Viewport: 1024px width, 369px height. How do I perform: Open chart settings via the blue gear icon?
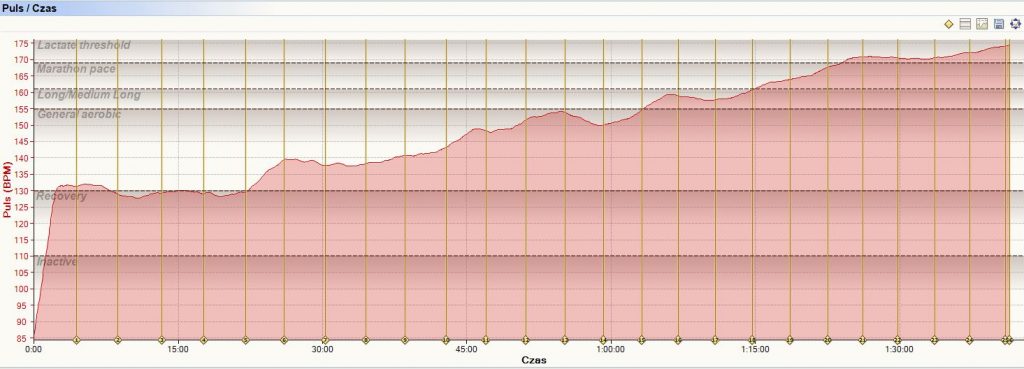point(1015,24)
